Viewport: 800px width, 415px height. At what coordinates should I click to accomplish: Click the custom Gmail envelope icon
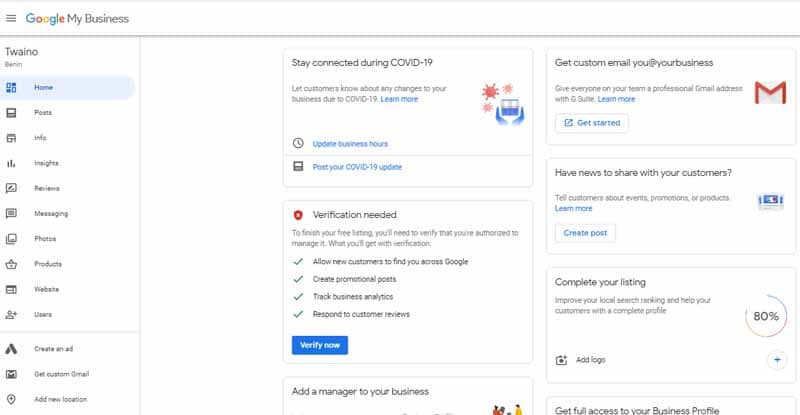click(x=11, y=374)
